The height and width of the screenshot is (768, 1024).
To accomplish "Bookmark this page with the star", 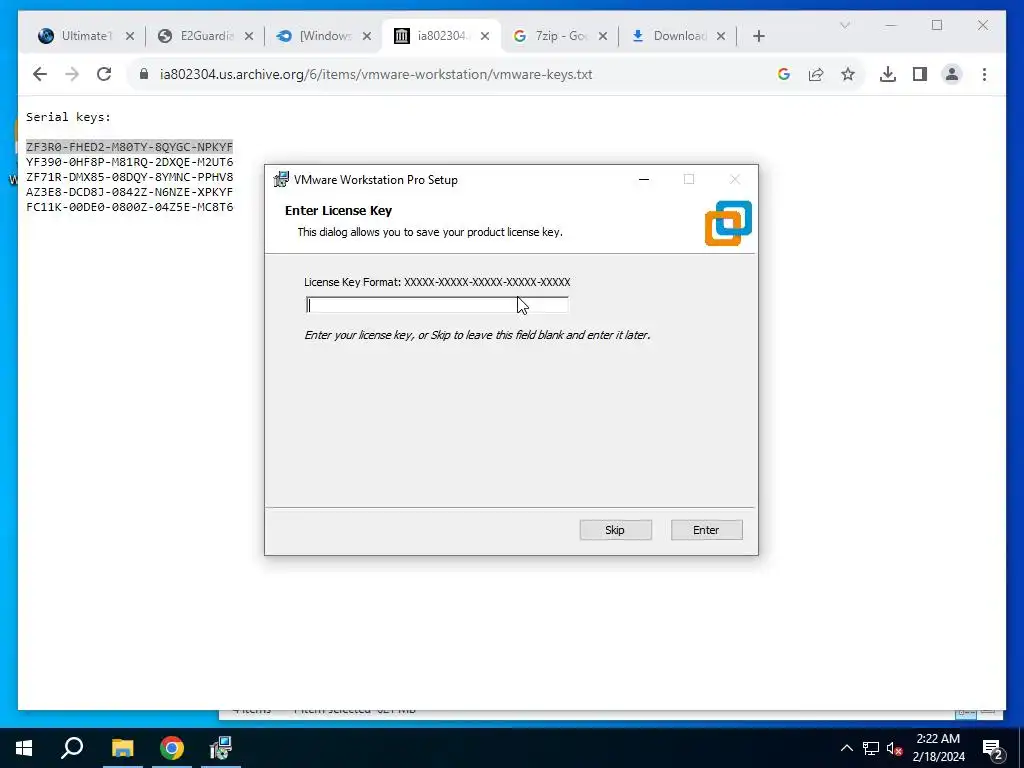I will pyautogui.click(x=848, y=74).
